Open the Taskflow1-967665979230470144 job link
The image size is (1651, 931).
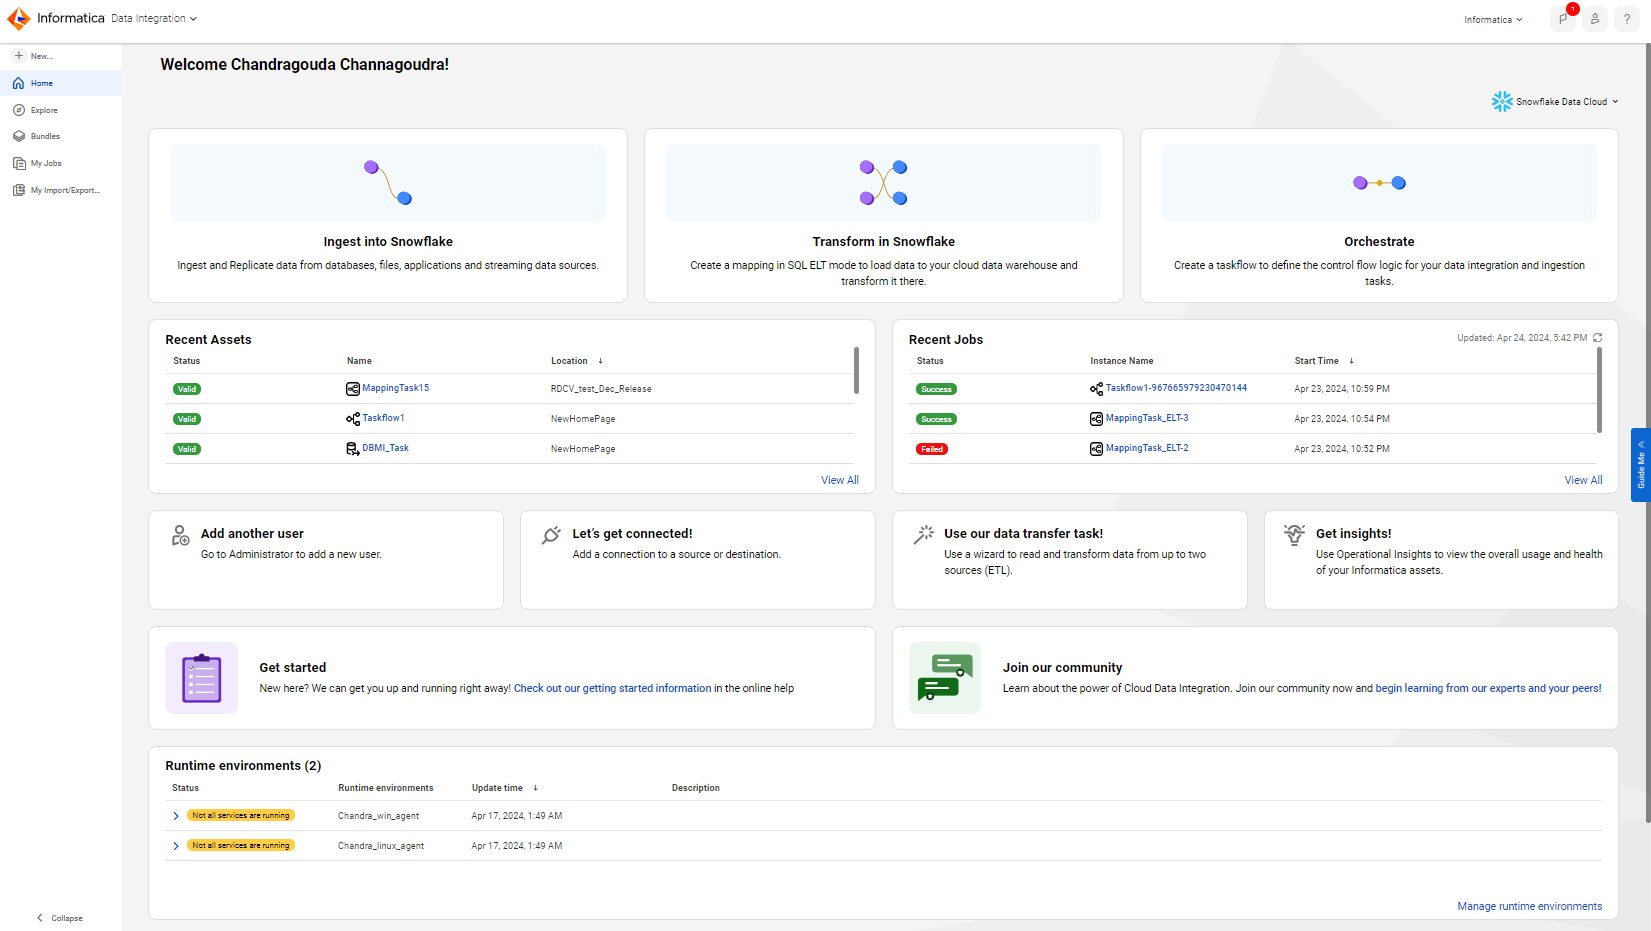click(x=1176, y=388)
